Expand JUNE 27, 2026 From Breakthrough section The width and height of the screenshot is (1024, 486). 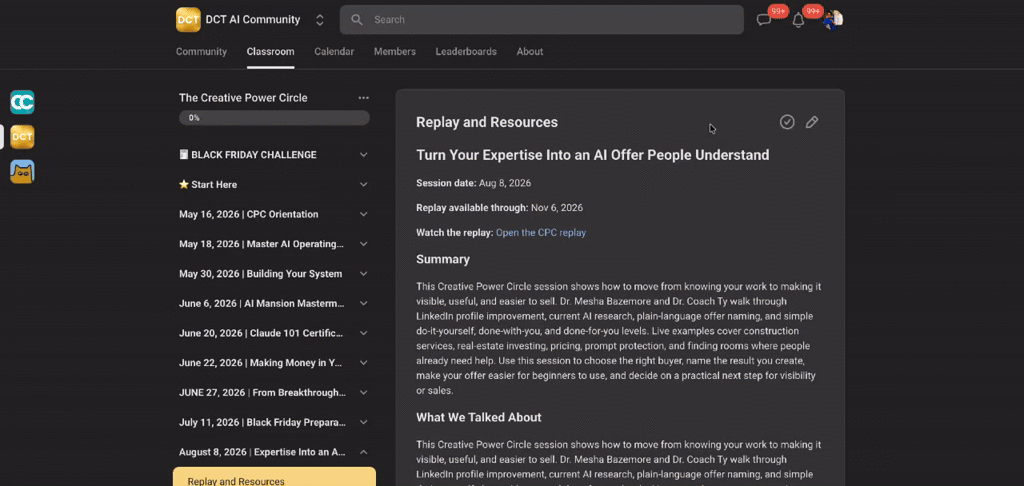point(274,393)
